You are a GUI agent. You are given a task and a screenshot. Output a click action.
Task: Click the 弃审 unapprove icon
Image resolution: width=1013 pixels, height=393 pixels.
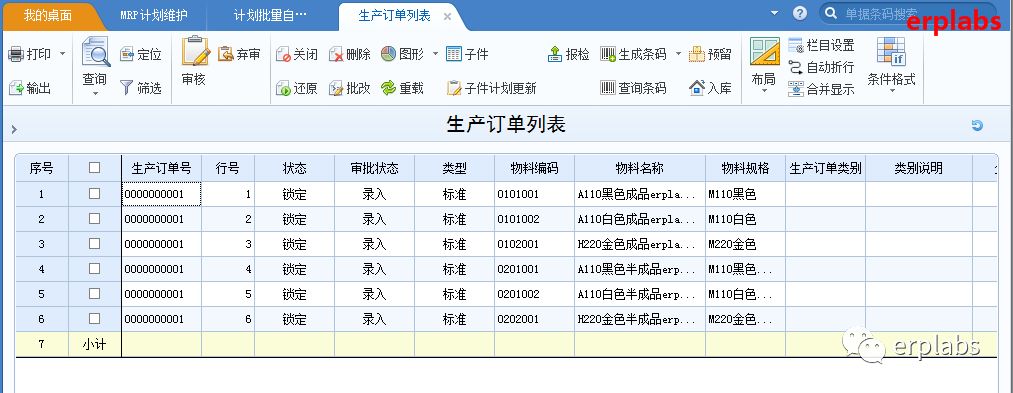click(x=225, y=54)
